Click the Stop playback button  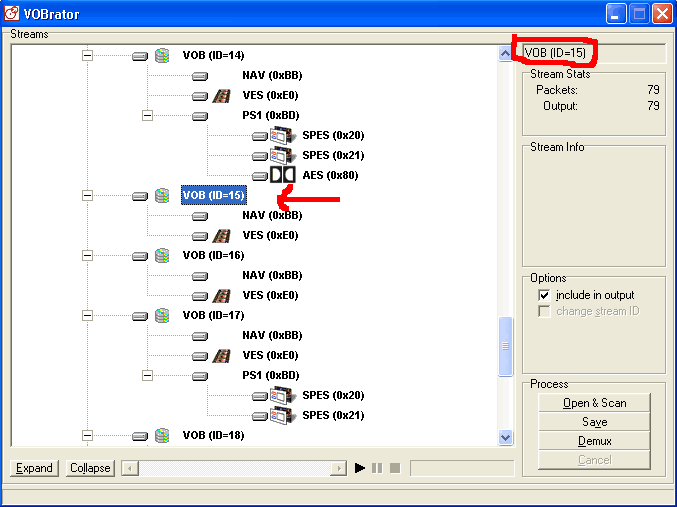point(395,468)
